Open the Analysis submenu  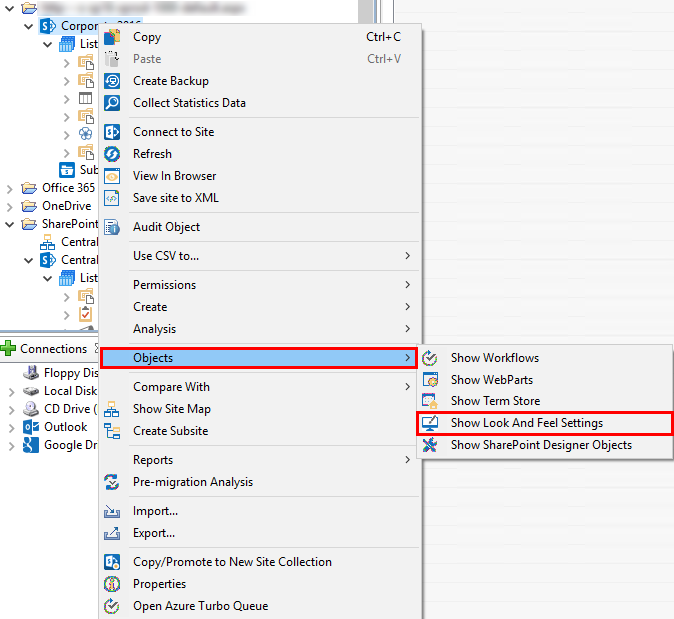coord(260,329)
